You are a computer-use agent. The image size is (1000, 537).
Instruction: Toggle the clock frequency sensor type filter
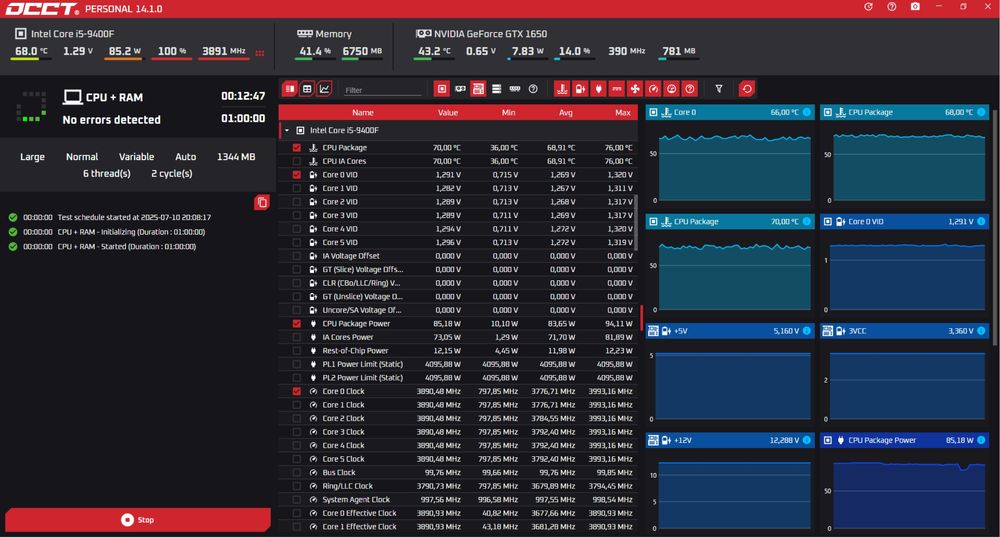653,89
